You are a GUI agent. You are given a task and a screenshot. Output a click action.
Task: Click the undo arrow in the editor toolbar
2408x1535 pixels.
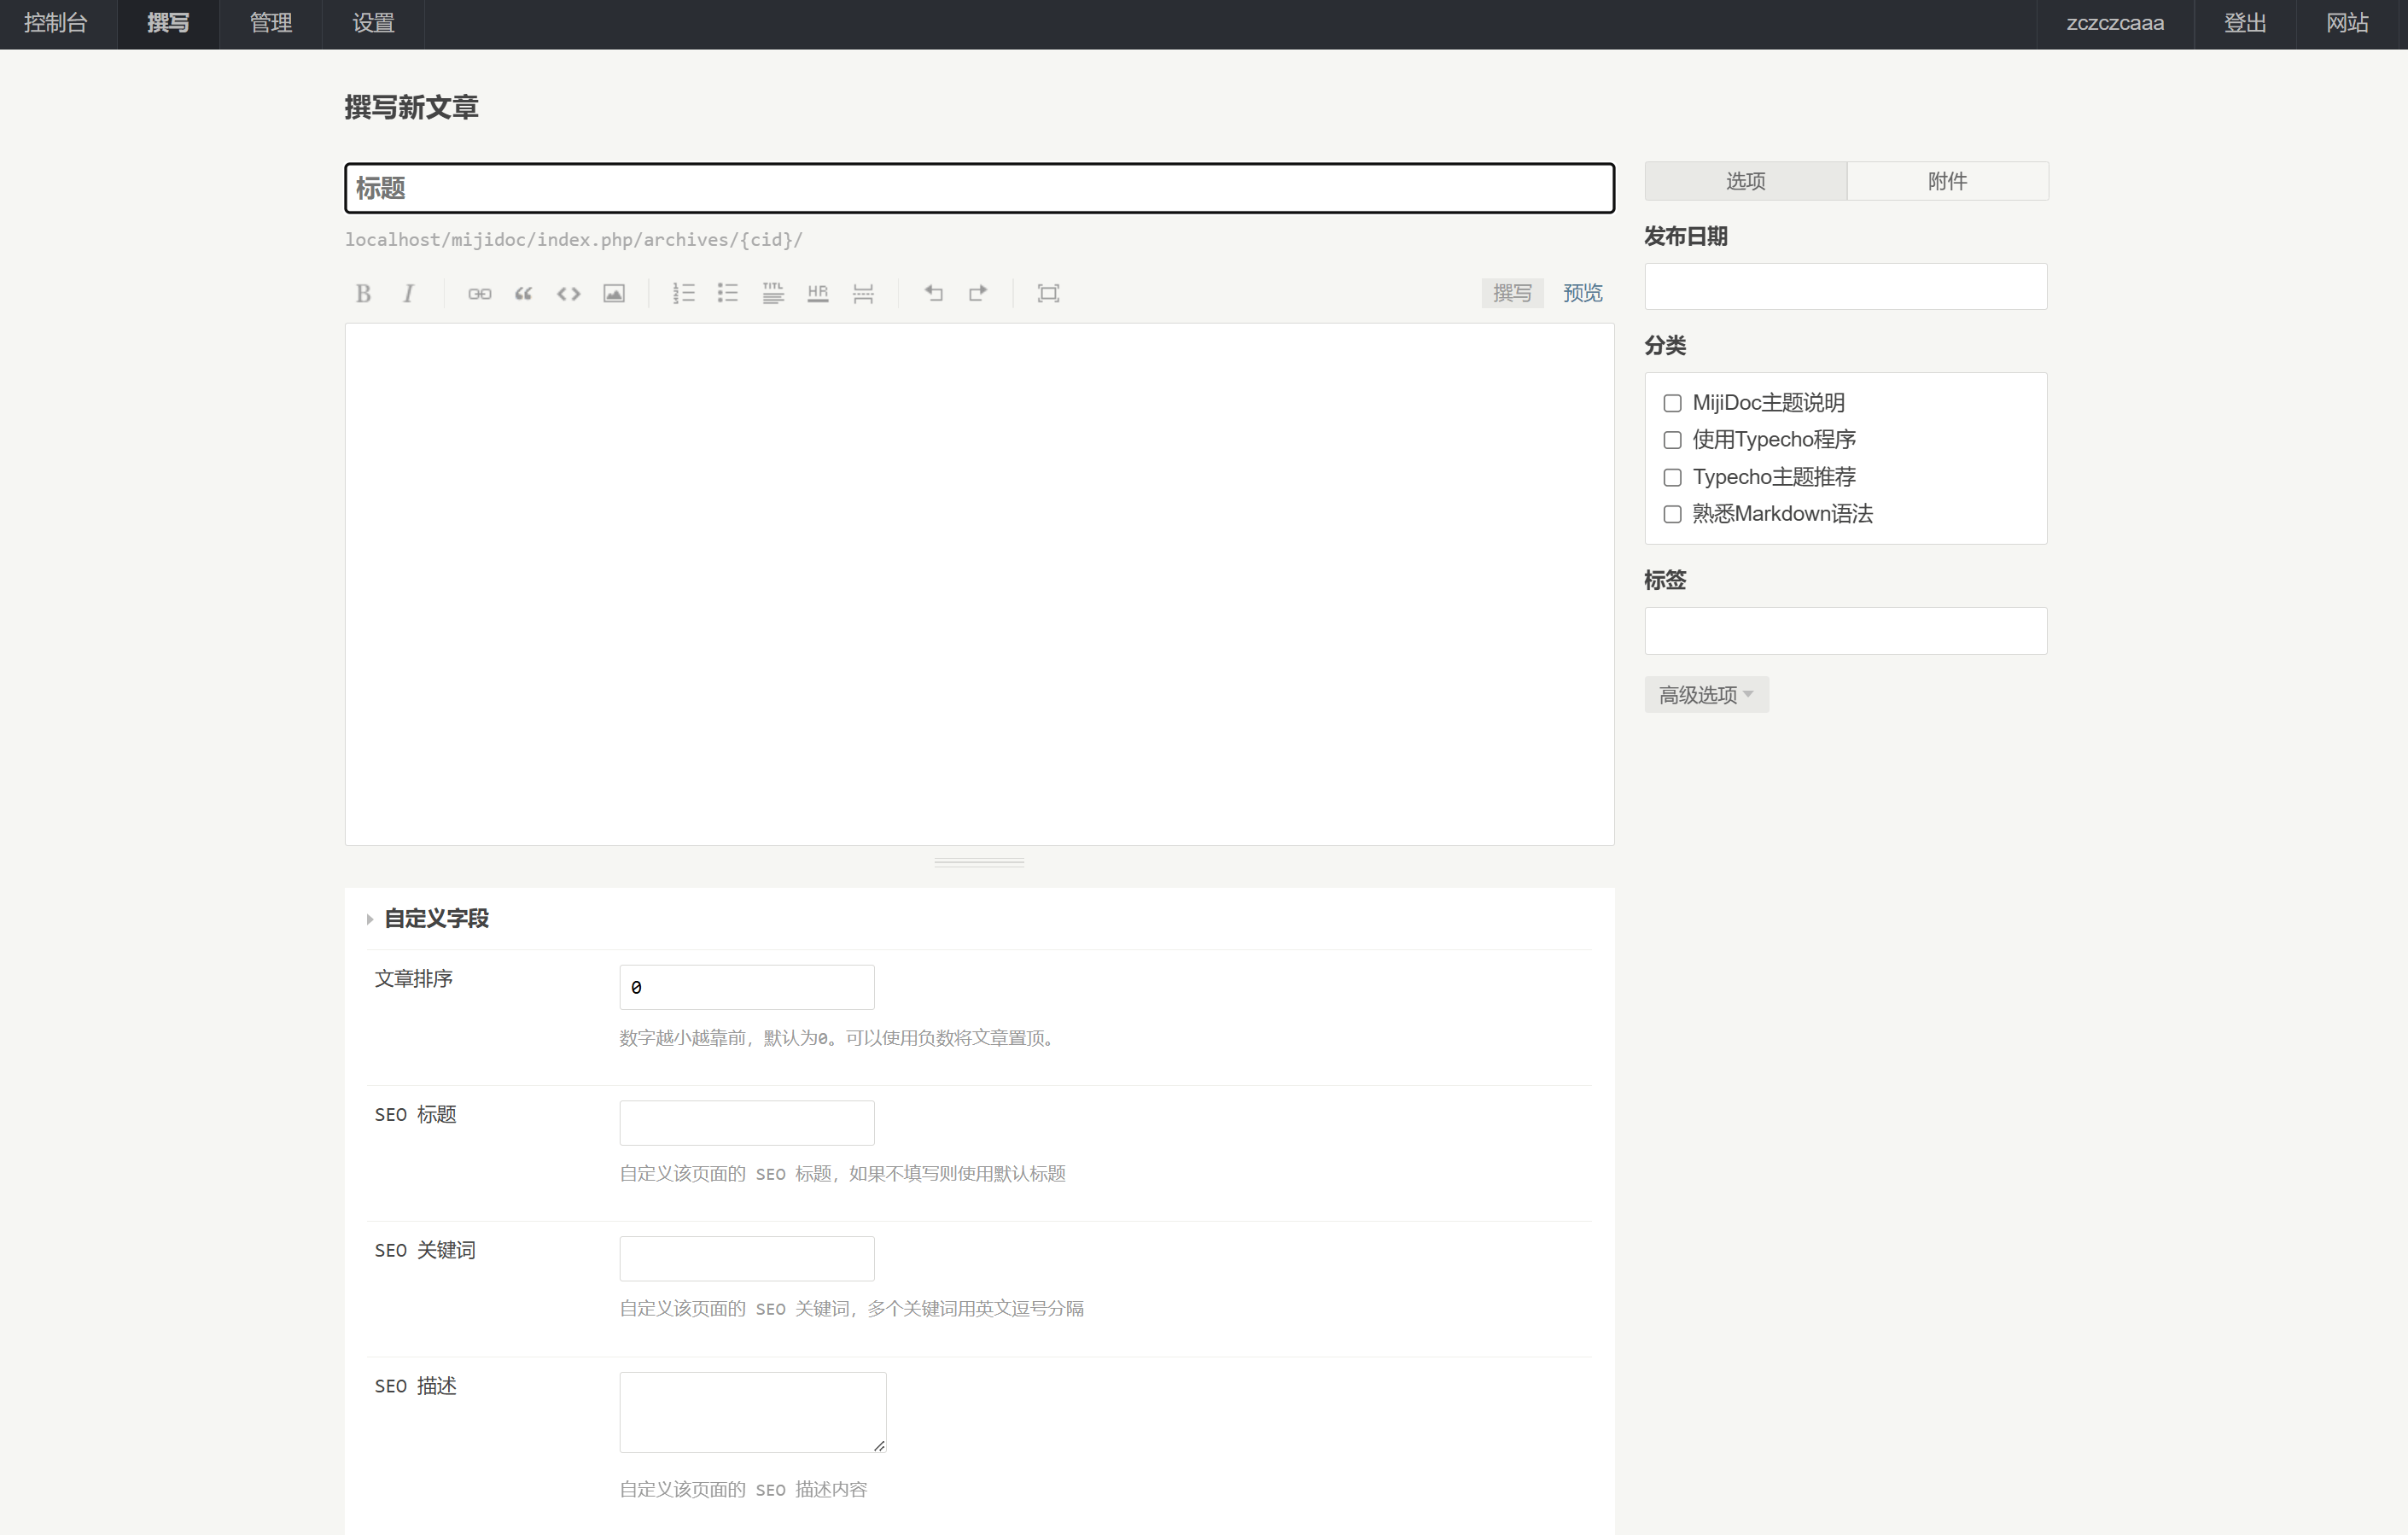(933, 293)
